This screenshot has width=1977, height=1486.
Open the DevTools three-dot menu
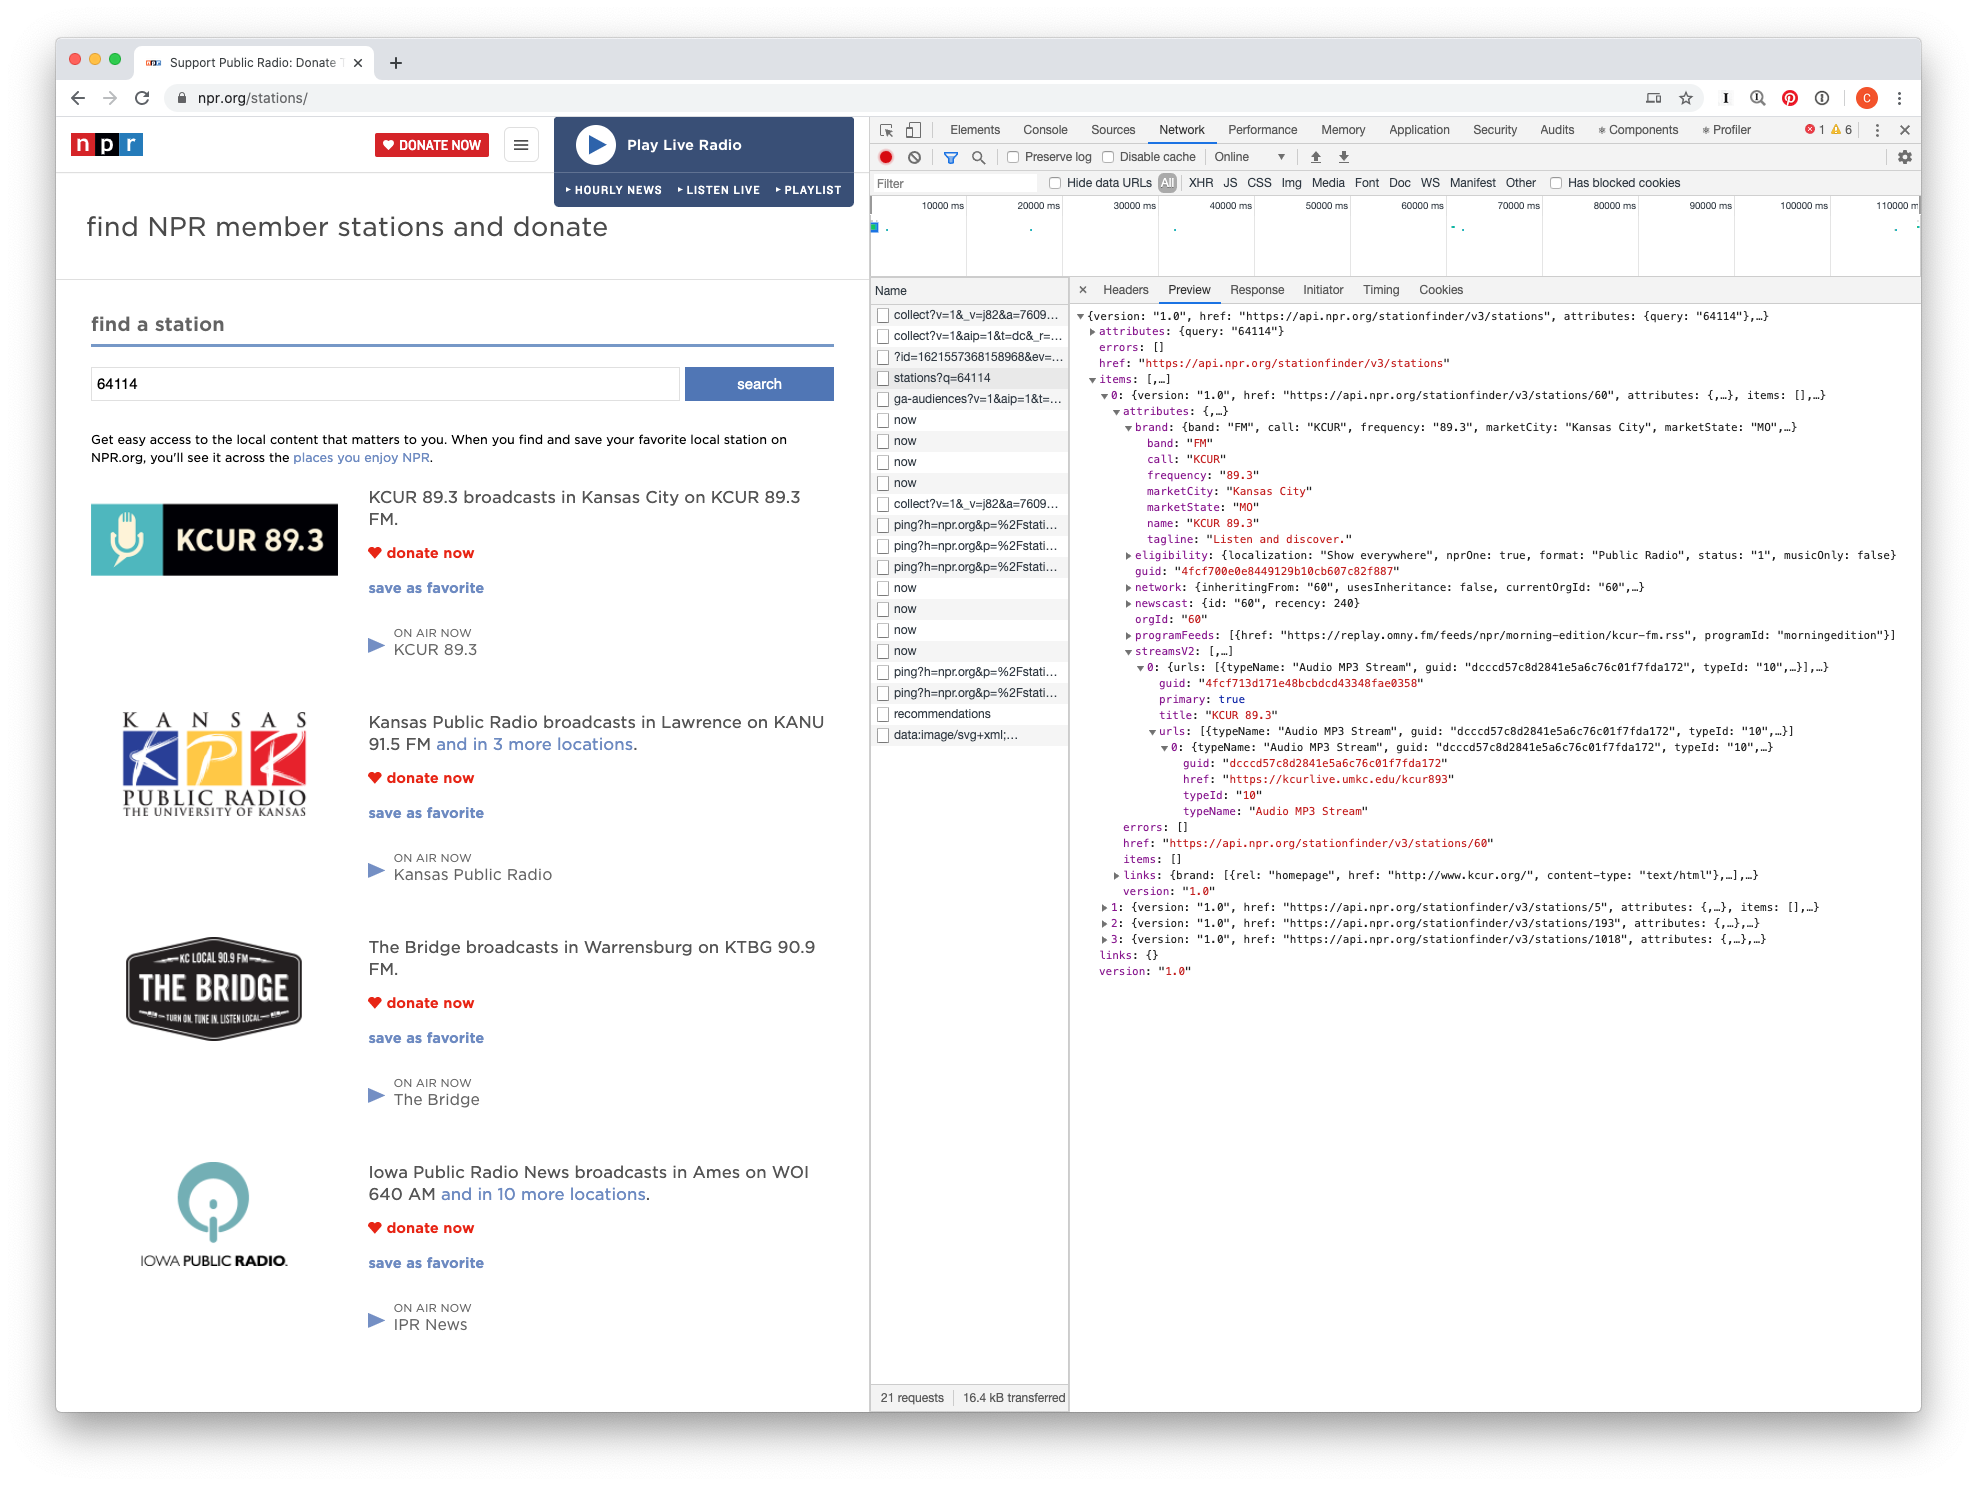click(1877, 130)
